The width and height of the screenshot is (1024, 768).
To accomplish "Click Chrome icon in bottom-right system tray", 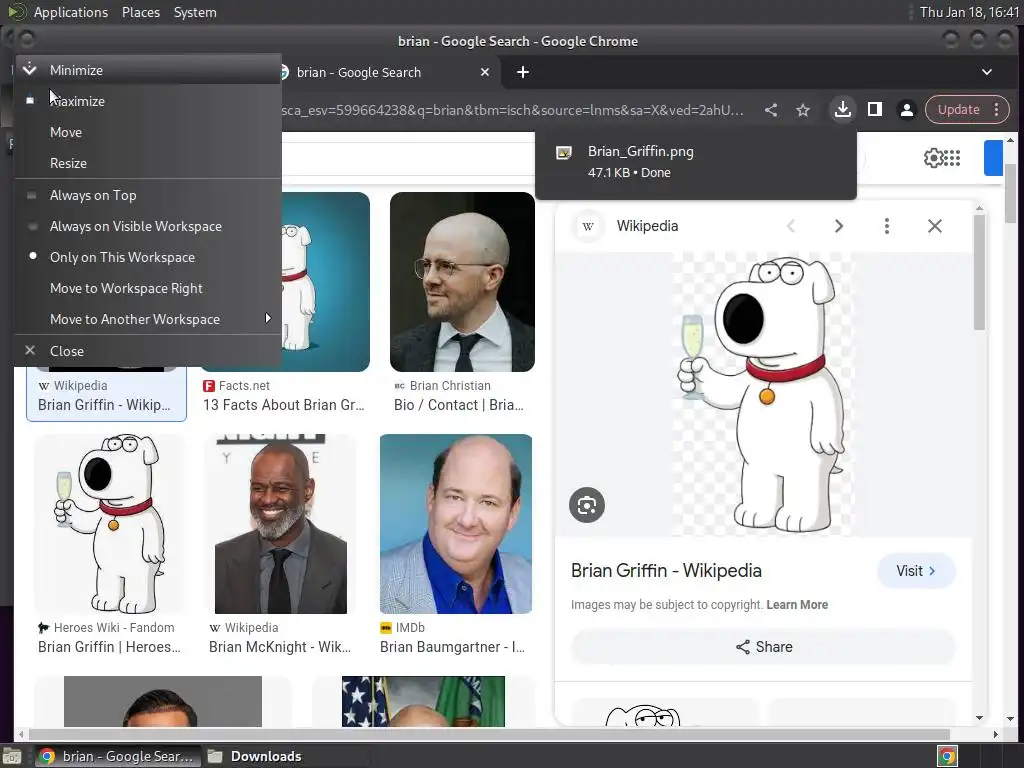I will [947, 756].
